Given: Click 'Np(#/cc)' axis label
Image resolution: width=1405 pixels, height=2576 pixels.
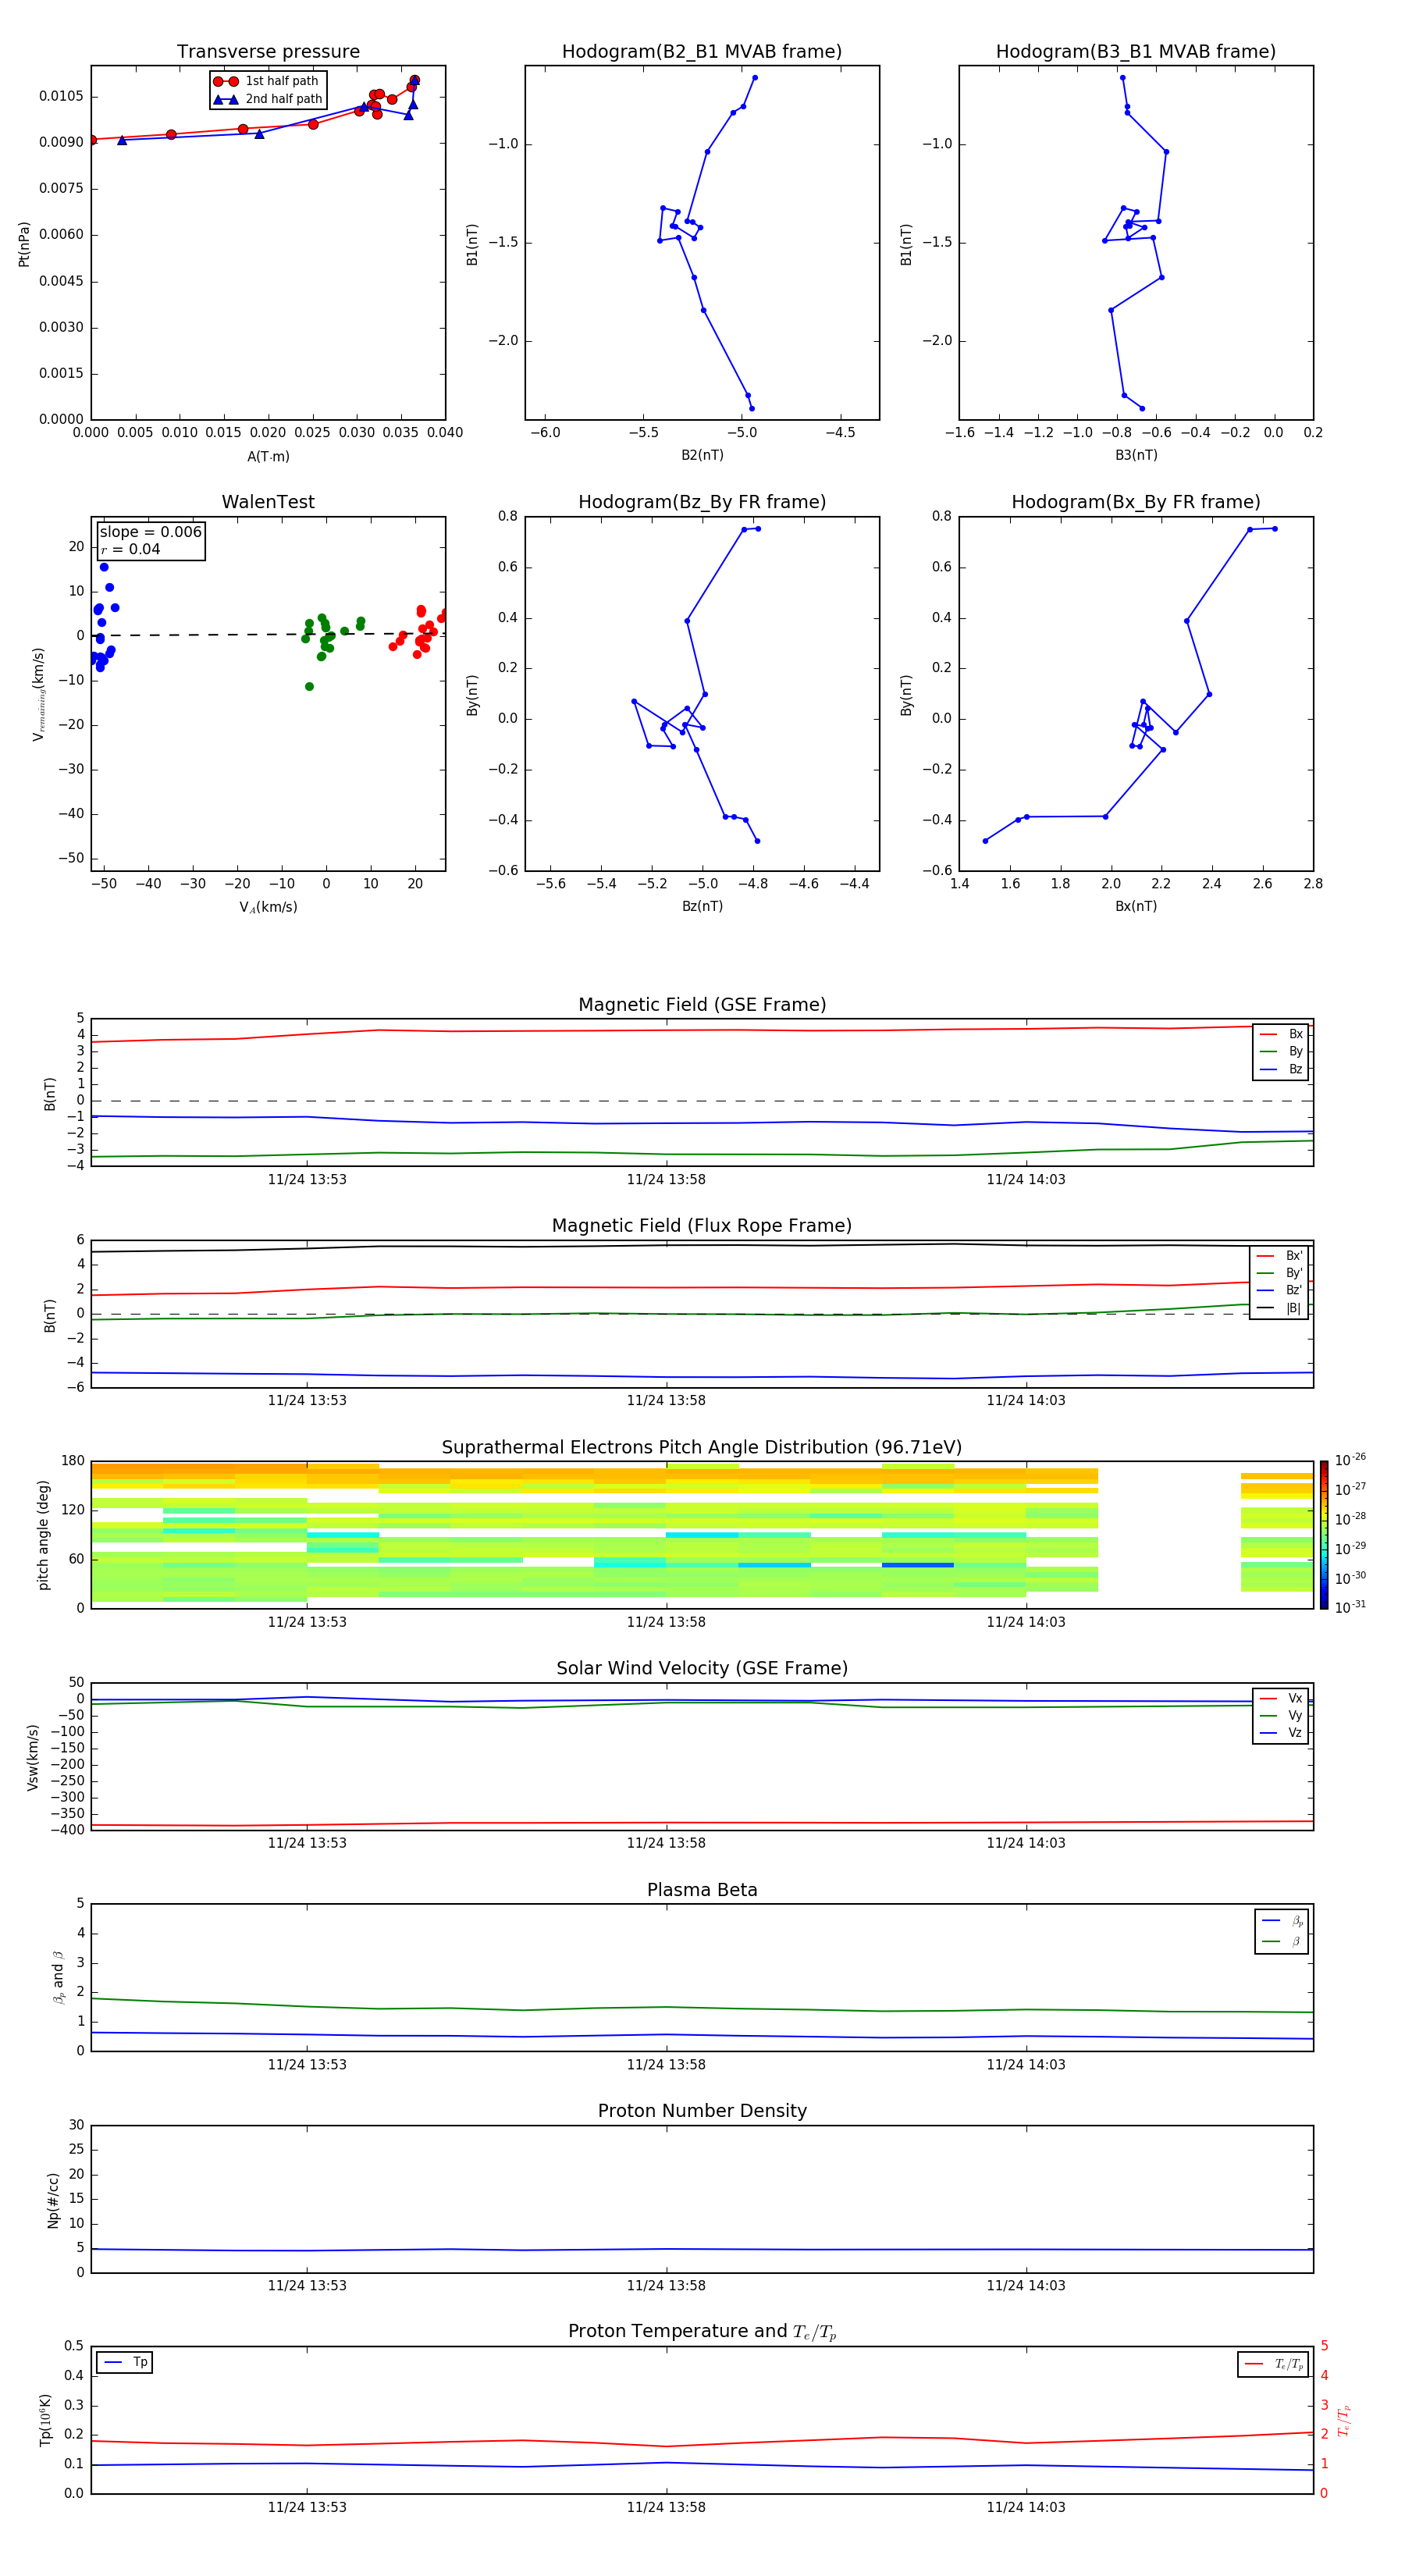Looking at the screenshot, I should click(53, 2200).
